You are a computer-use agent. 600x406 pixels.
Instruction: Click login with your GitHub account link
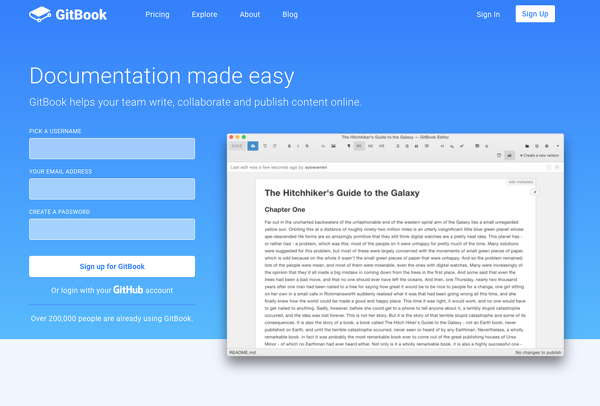pyautogui.click(x=112, y=290)
